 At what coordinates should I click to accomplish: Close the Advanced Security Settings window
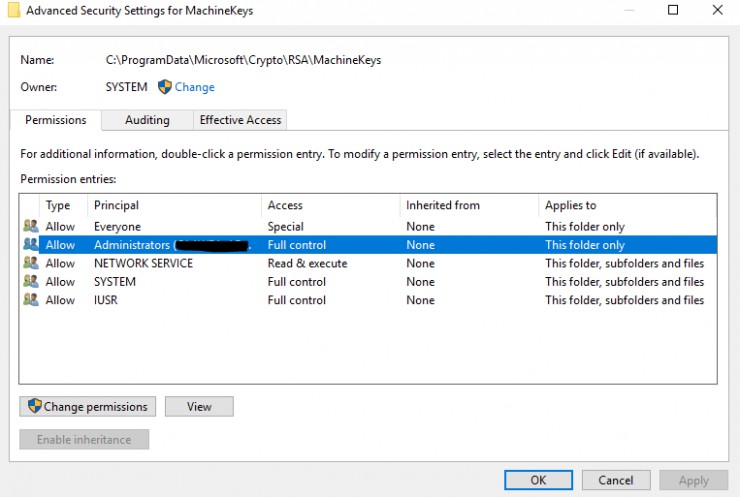[x=717, y=10]
